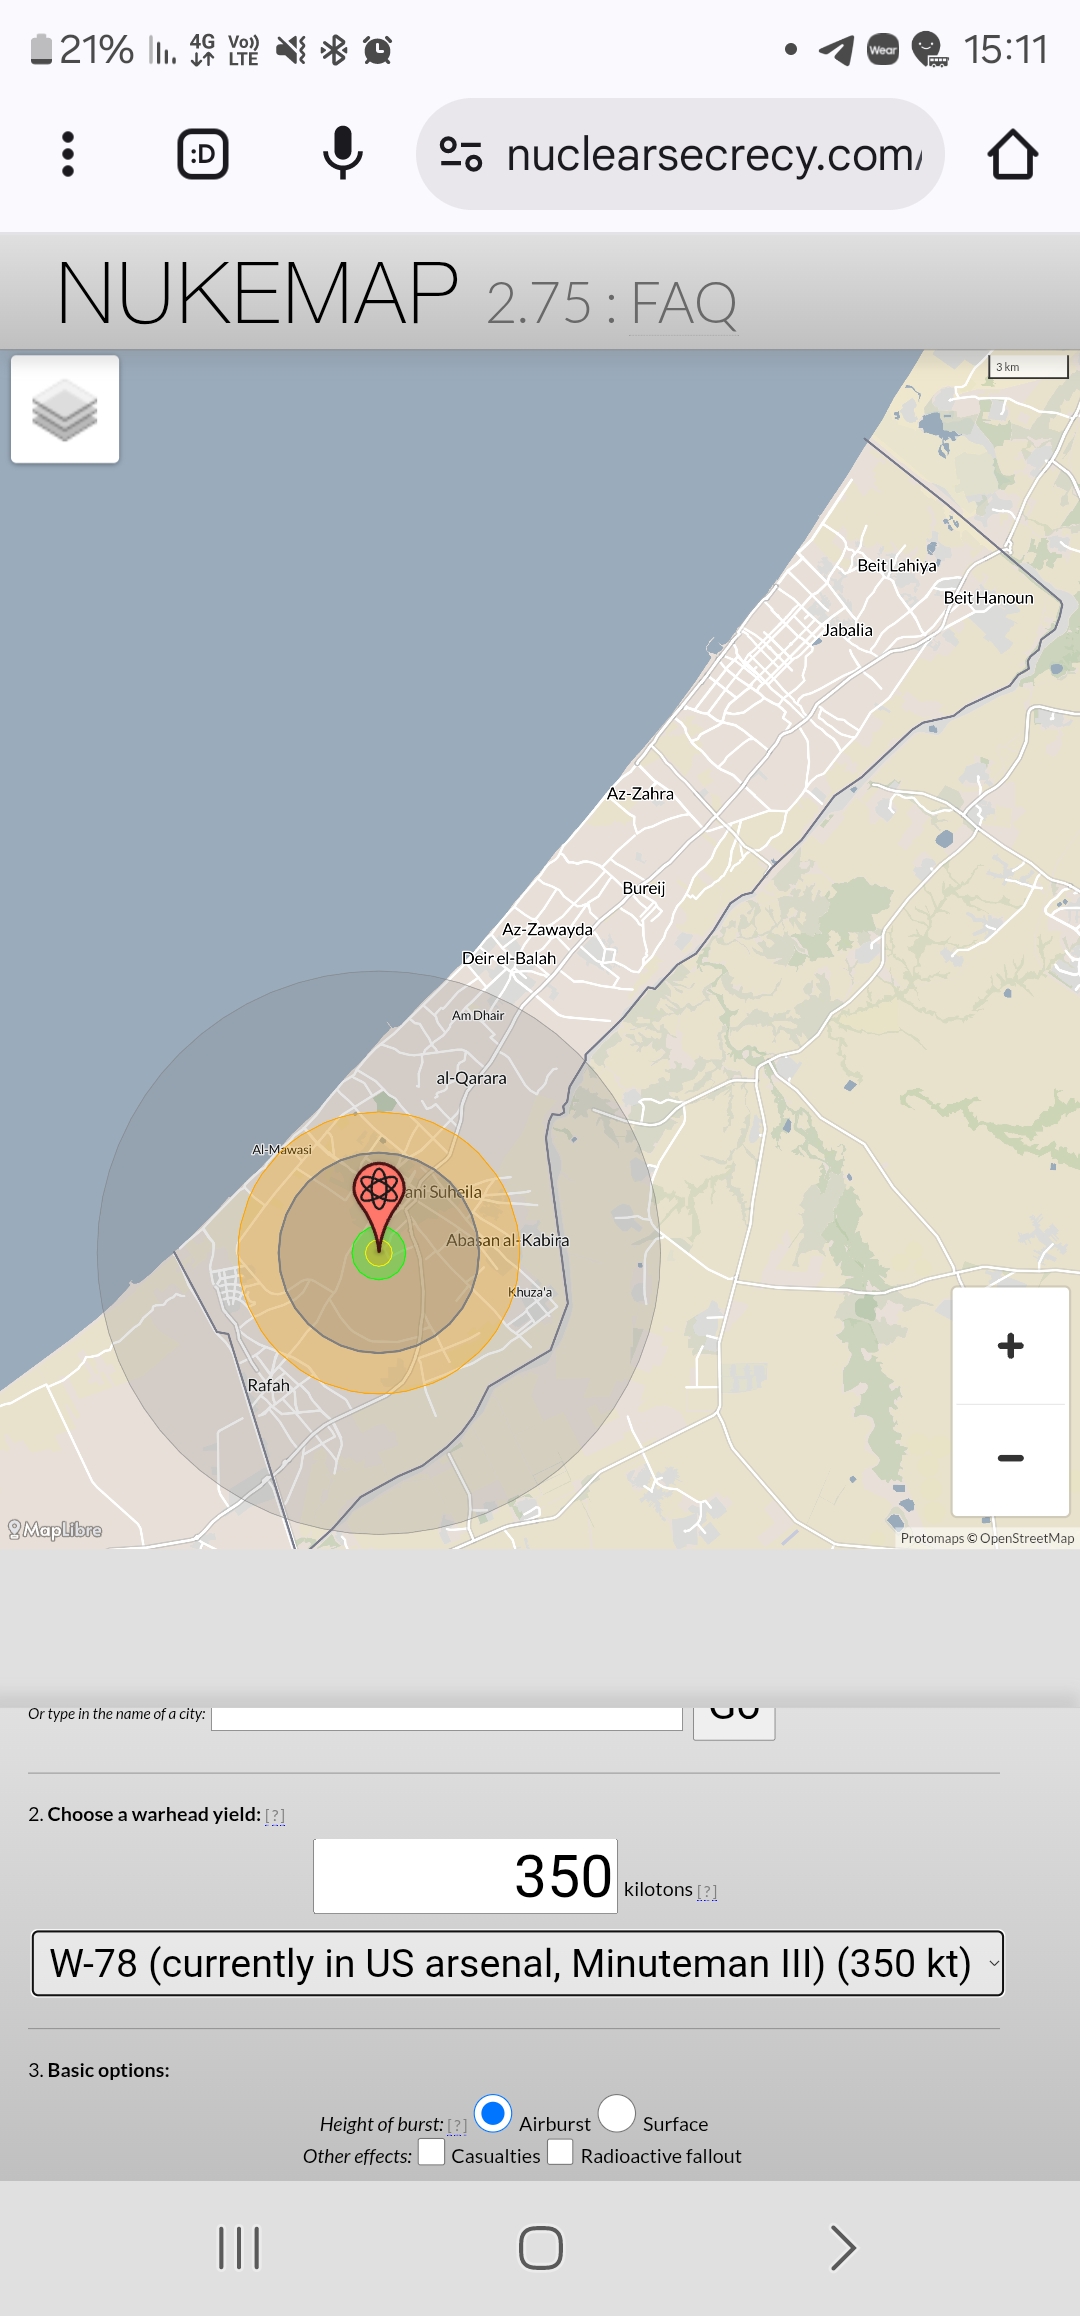Image resolution: width=1080 pixels, height=2316 pixels.
Task: Open kilotons help link
Action: point(707,1891)
